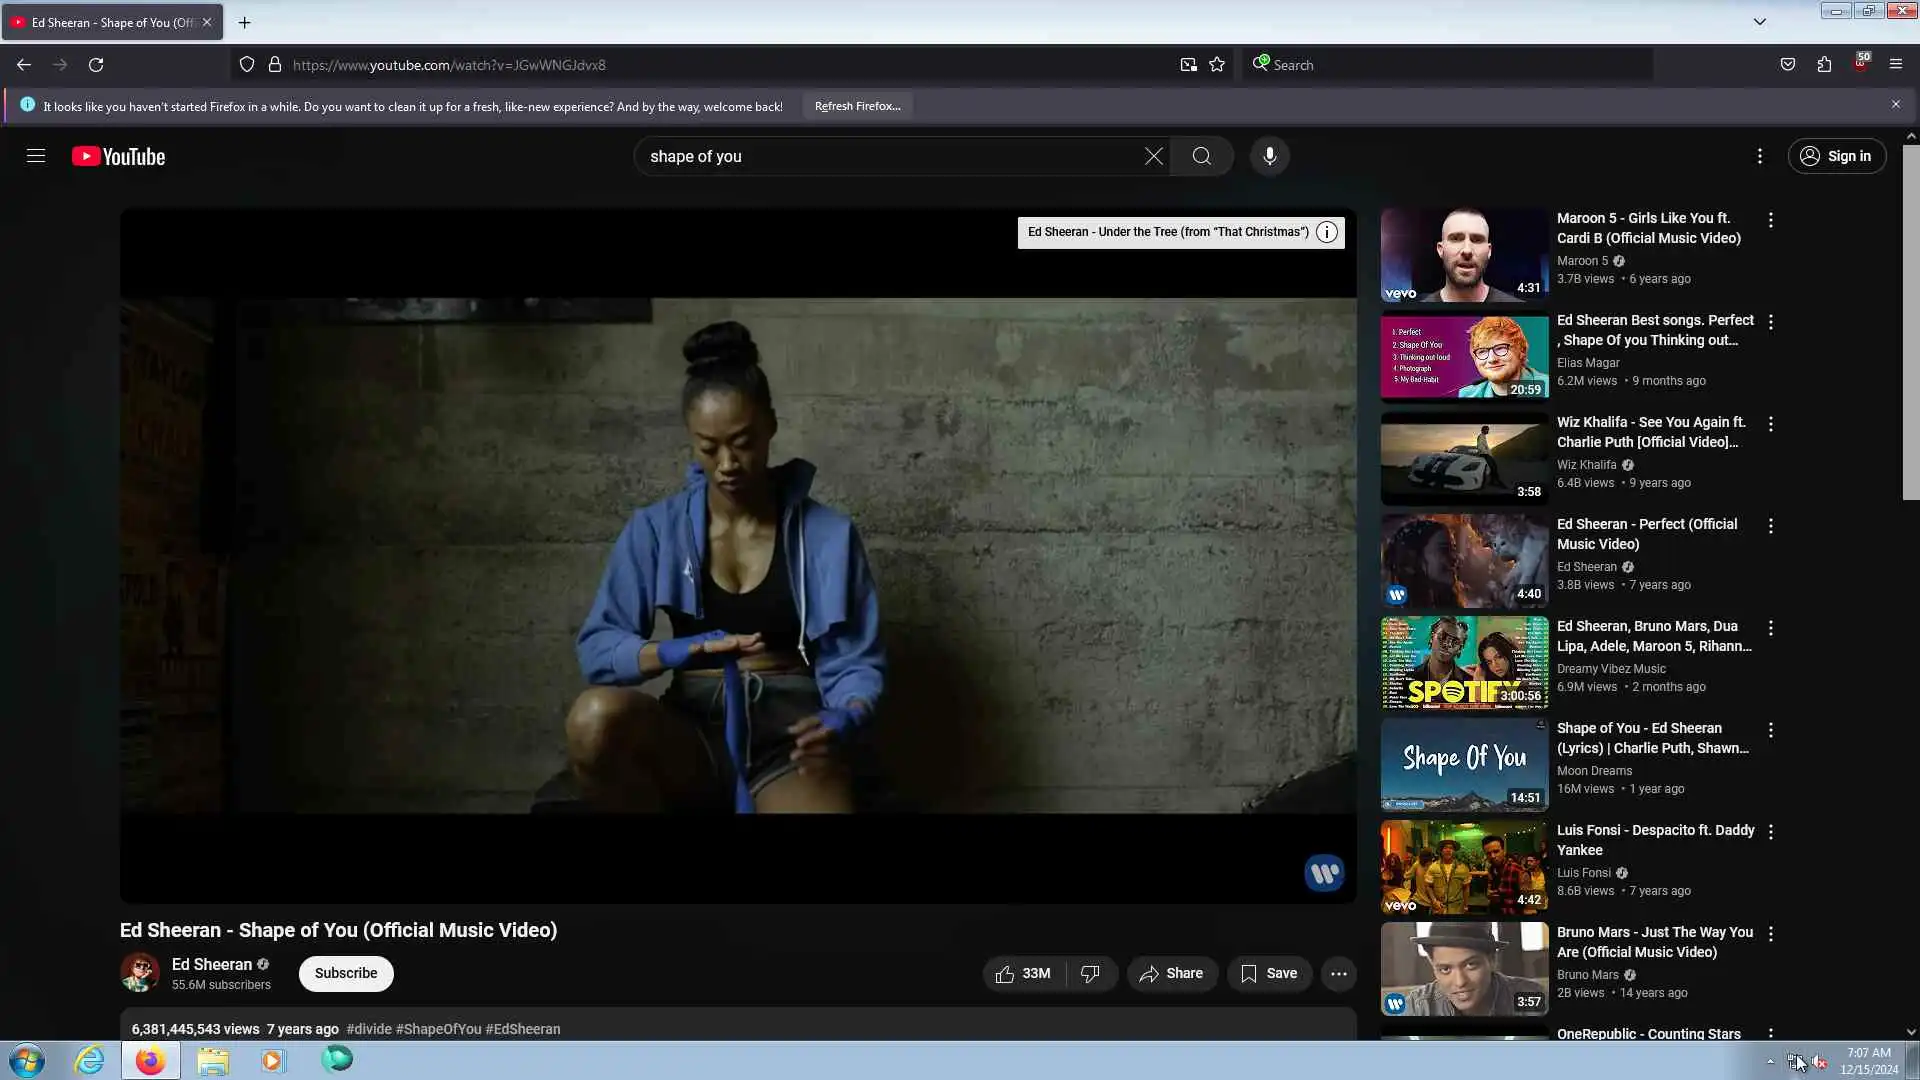1920x1080 pixels.
Task: Click the search magnifier button
Action: tap(1201, 156)
